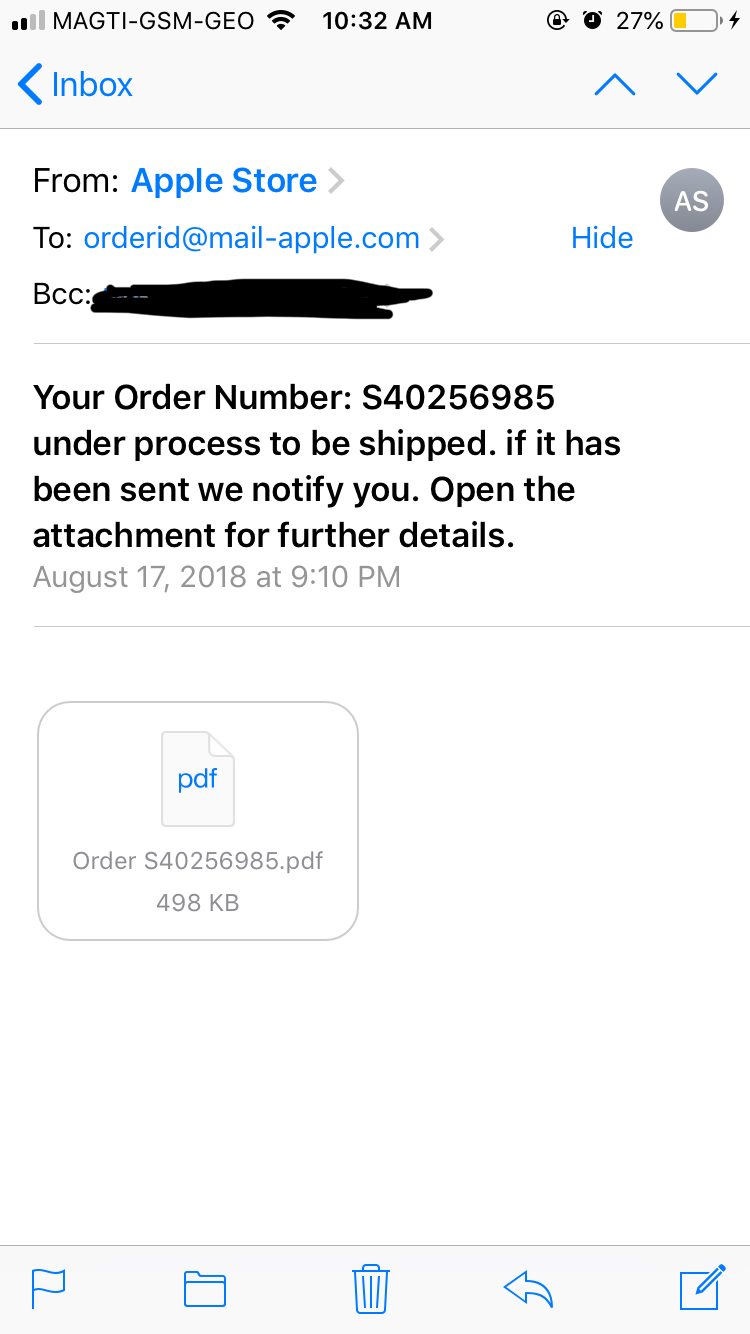This screenshot has width=750, height=1334.
Task: Go back to Inbox
Action: pos(76,85)
